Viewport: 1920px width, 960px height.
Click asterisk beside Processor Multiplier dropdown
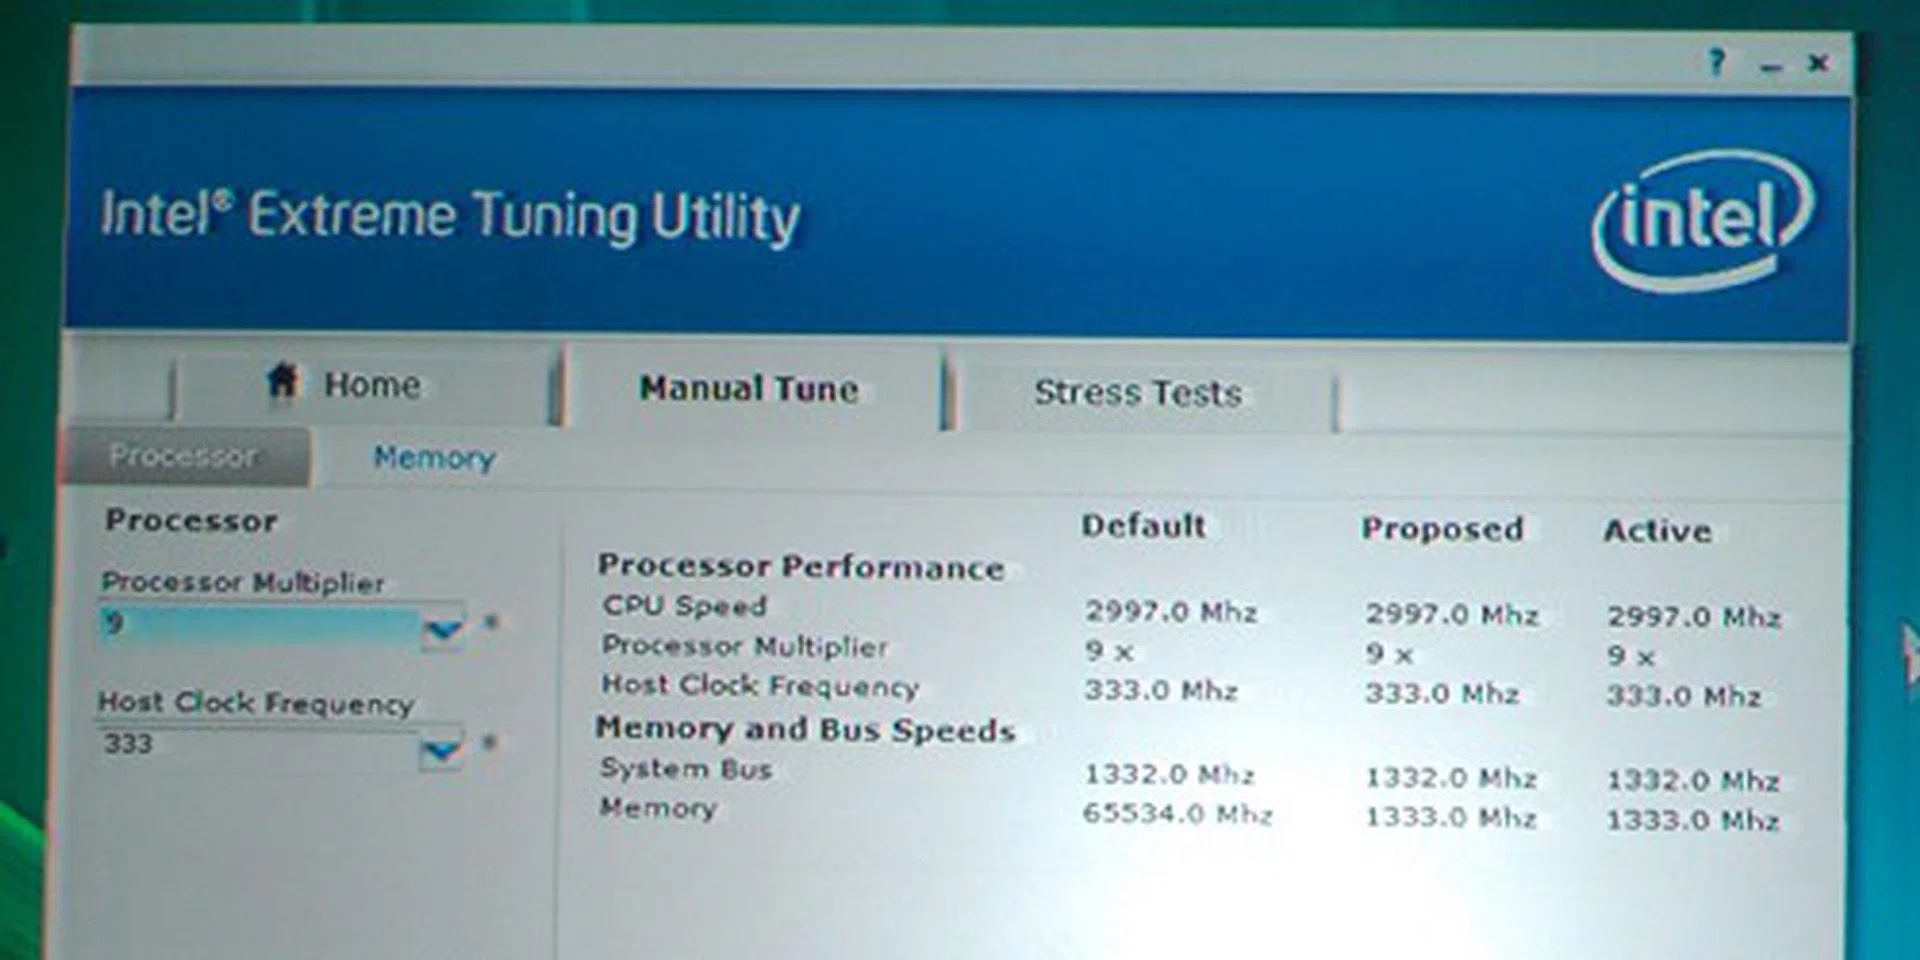click(490, 623)
